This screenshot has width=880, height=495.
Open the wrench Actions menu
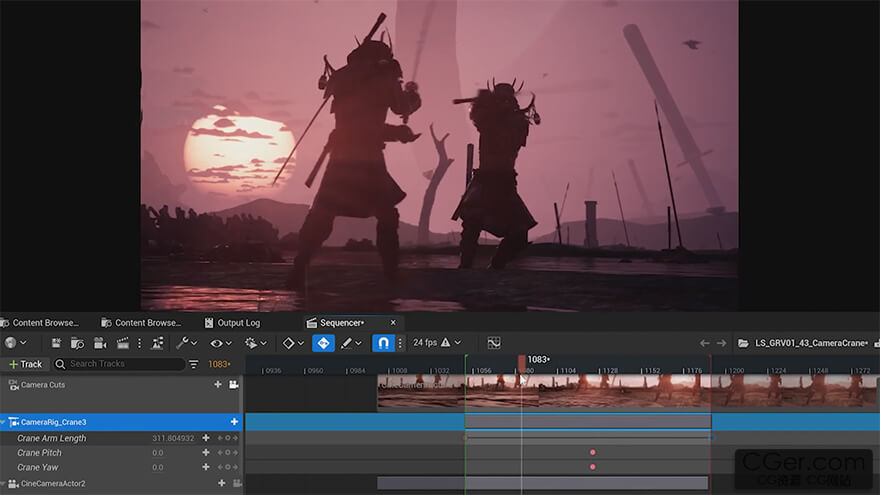[x=187, y=343]
